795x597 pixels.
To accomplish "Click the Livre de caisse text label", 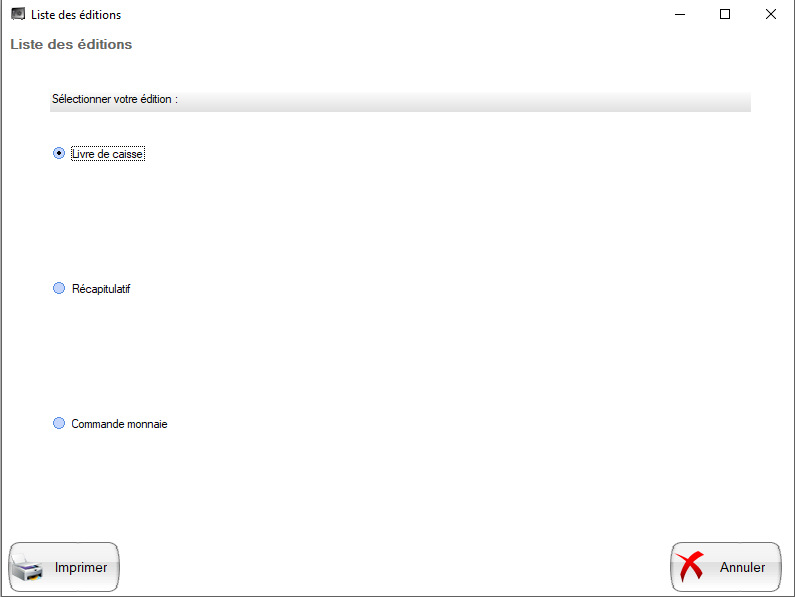I will tap(107, 154).
